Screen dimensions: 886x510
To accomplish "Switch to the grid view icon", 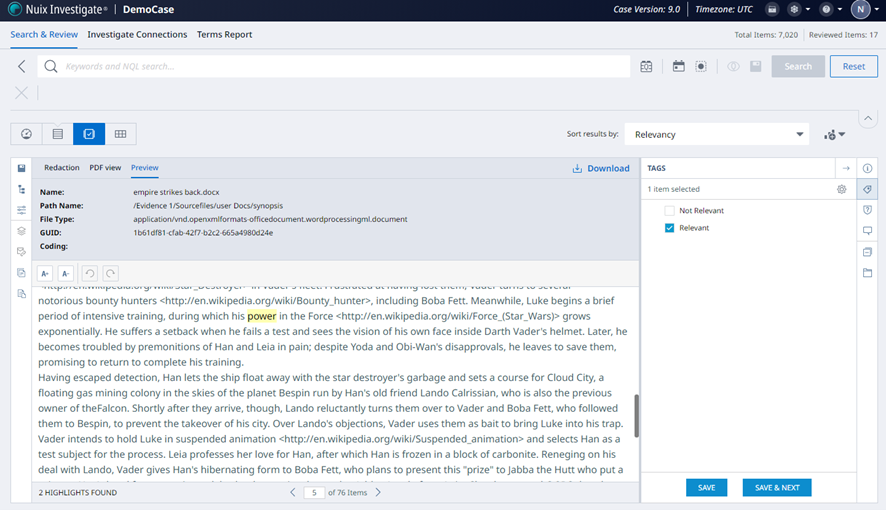I will coord(120,134).
